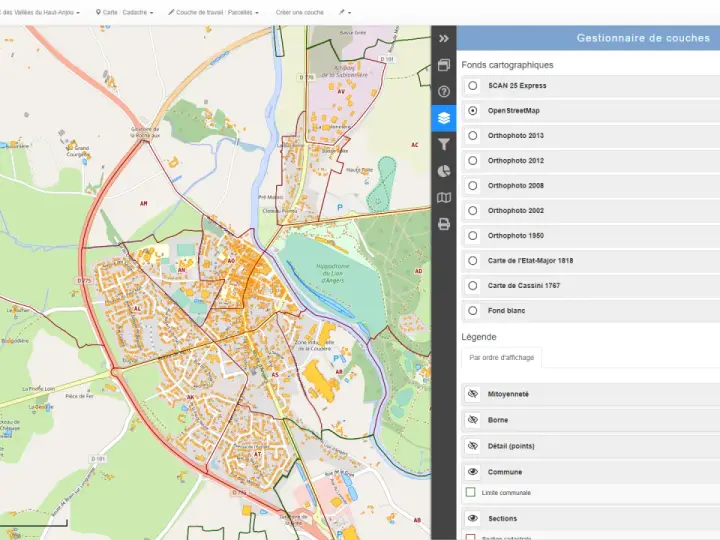
Task: Click the AL section label on map
Action: point(137,309)
